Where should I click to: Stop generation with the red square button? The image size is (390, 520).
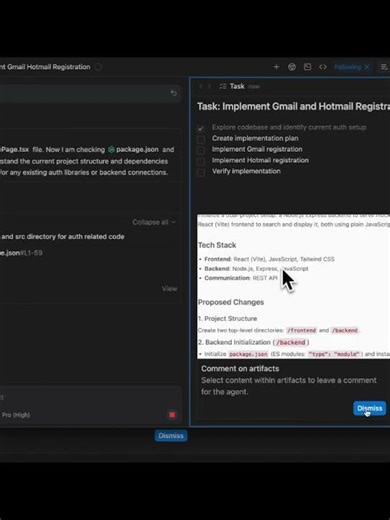[x=172, y=415]
